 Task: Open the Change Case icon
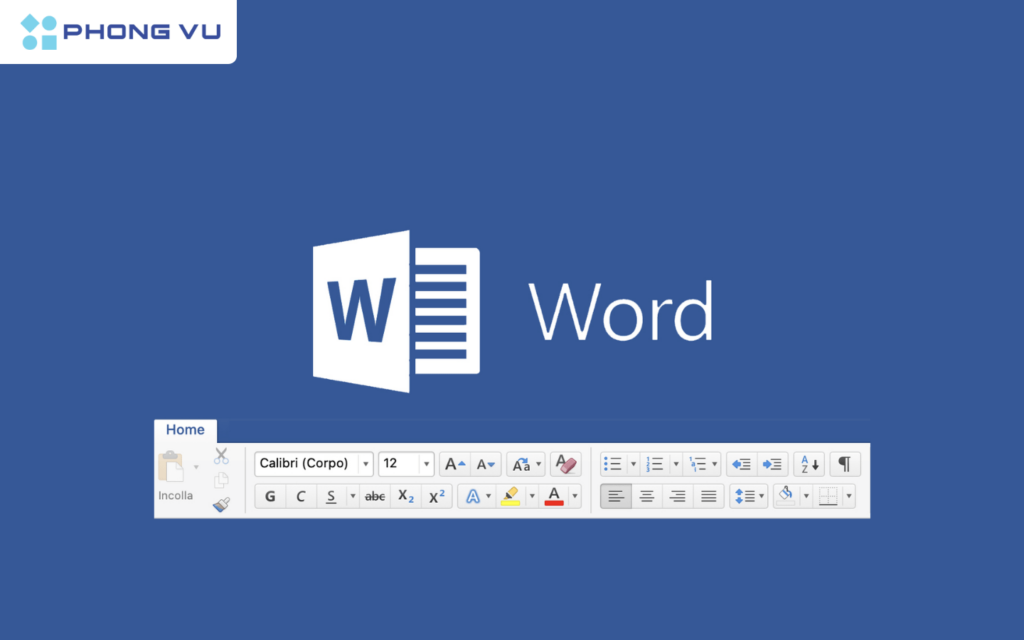tap(522, 464)
